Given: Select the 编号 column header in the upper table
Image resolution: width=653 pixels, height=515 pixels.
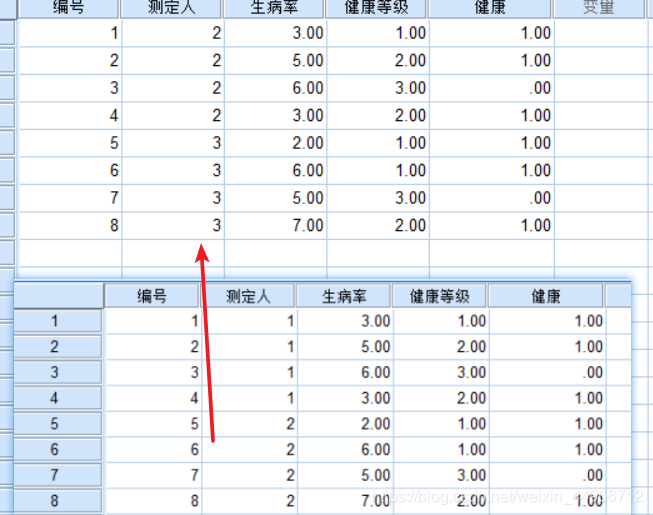Looking at the screenshot, I should tap(70, 8).
